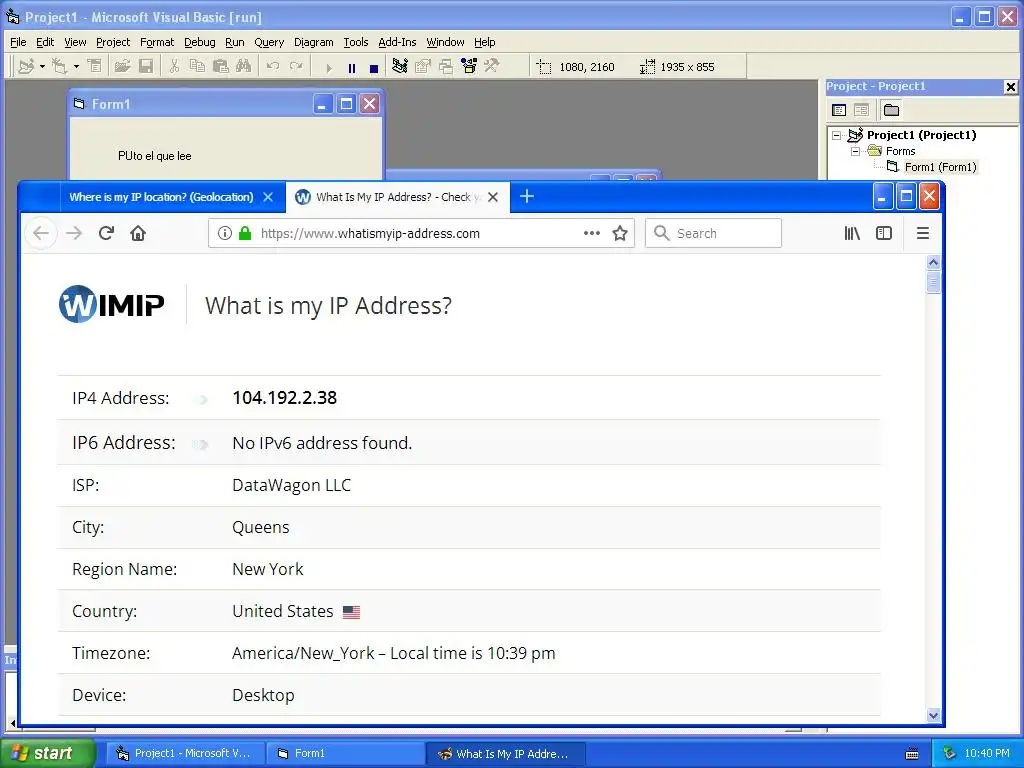The width and height of the screenshot is (1024, 768).
Task: Toggle the Firefox sidebar icon
Action: [x=884, y=233]
